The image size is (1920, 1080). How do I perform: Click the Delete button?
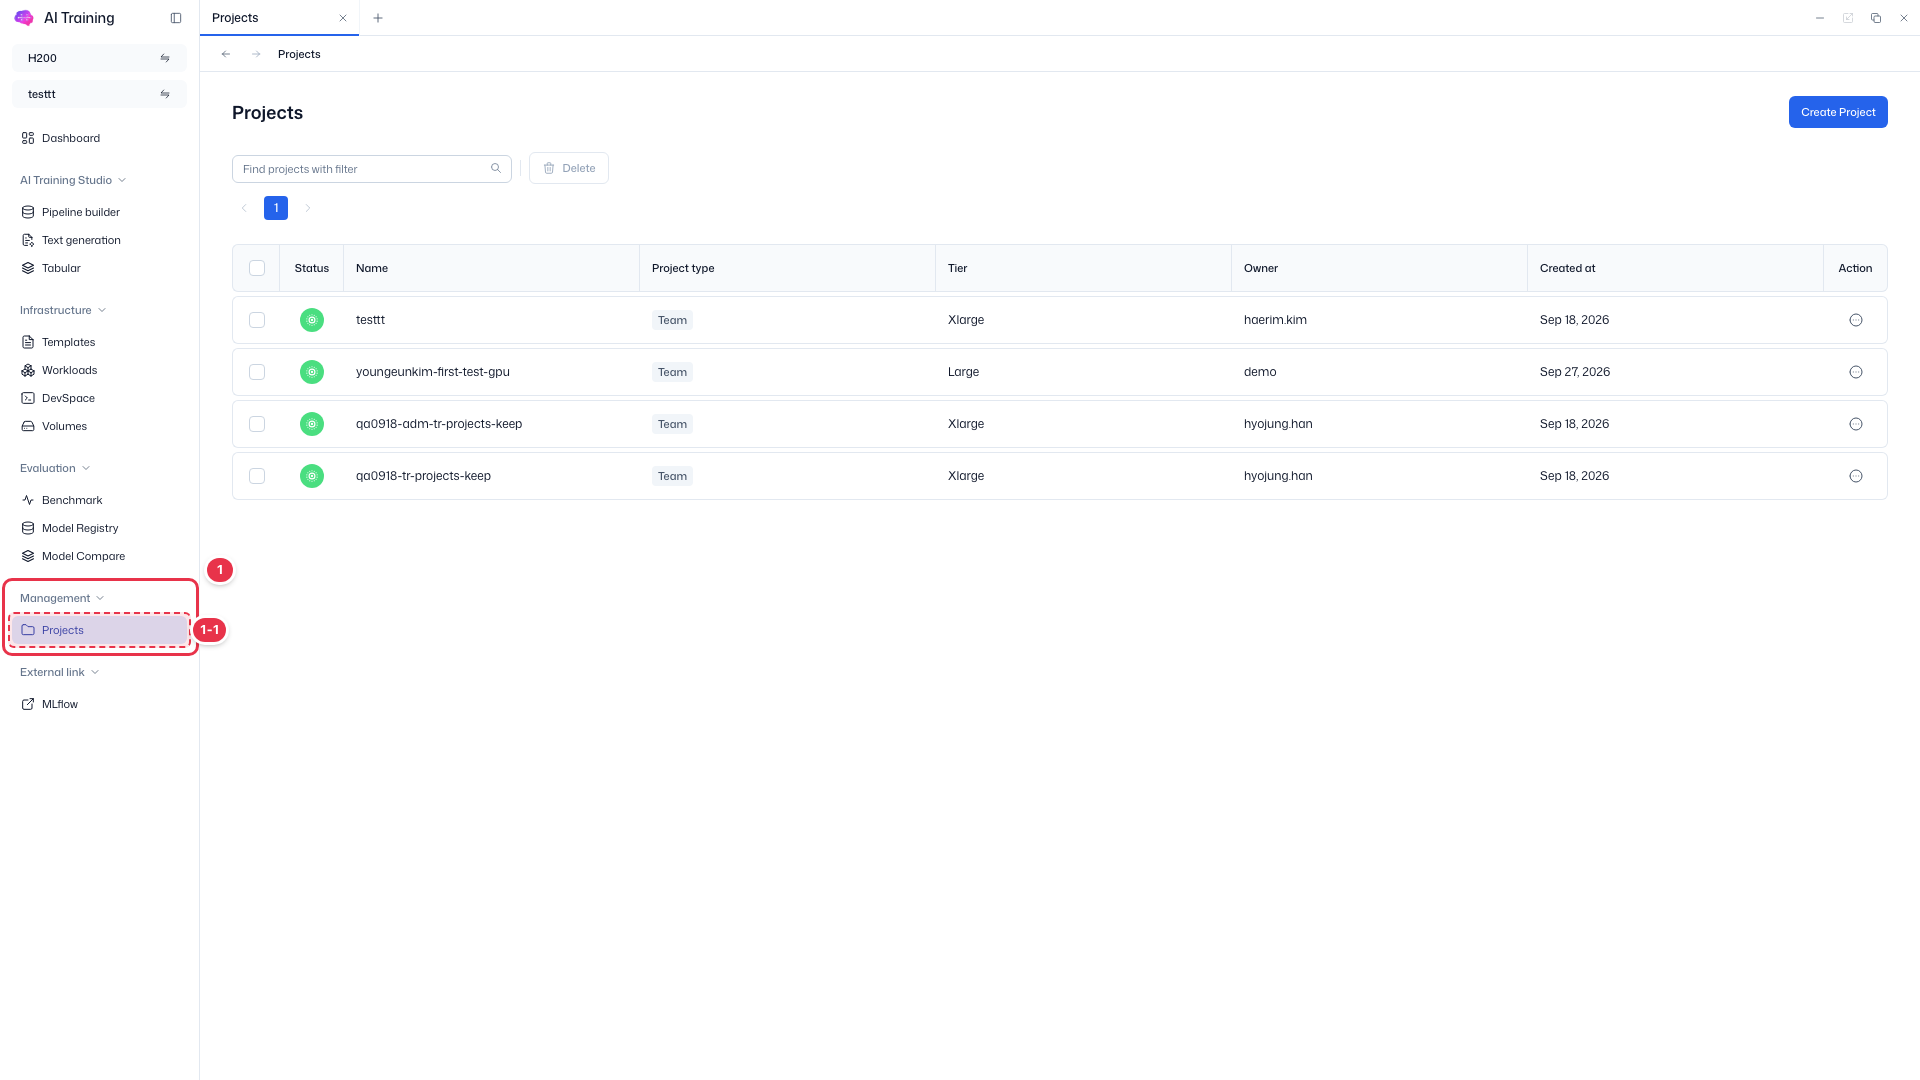(569, 168)
